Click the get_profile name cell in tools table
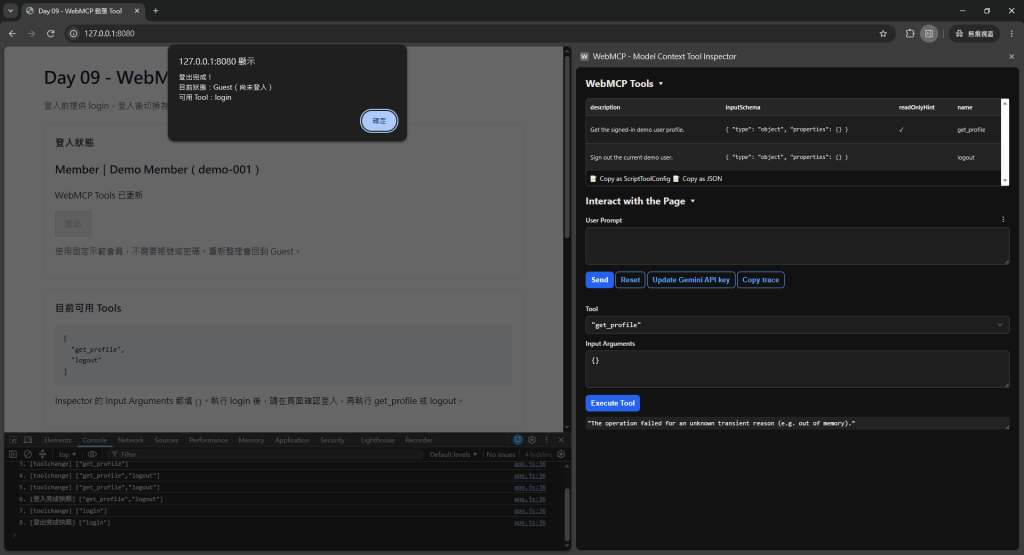 [971, 130]
